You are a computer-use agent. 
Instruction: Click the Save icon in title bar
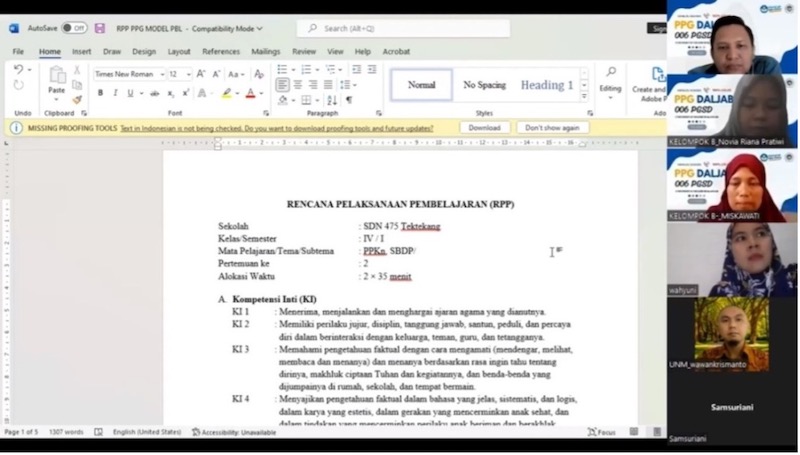100,28
